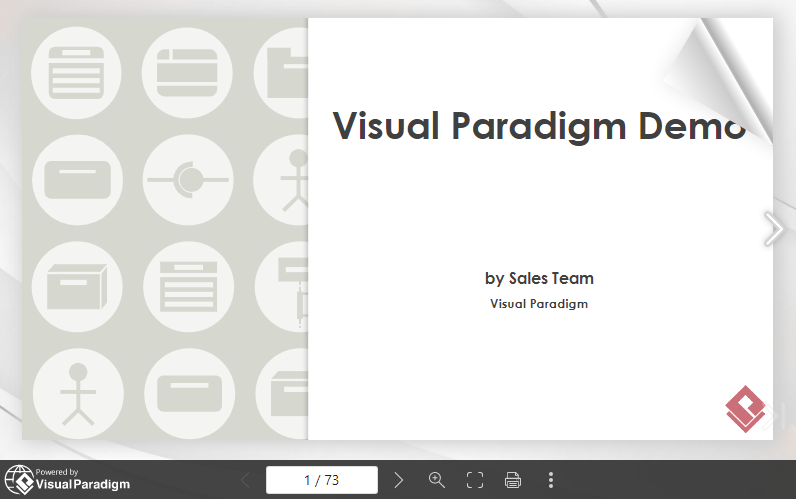The image size is (796, 499).
Task: Click the page number field showing 1 / 73
Action: click(x=322, y=480)
